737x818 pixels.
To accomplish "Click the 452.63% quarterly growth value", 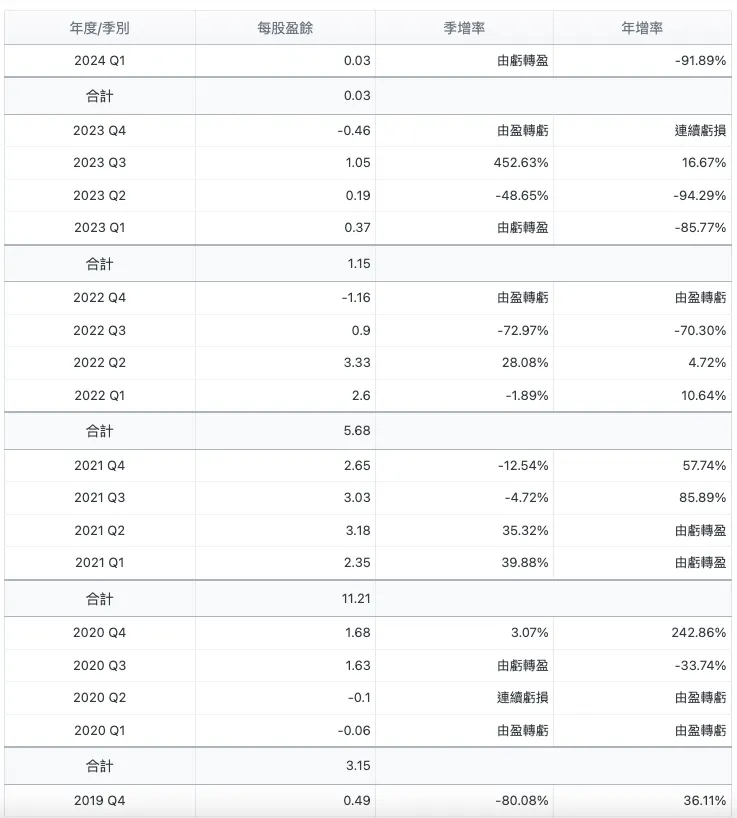I will [523, 163].
